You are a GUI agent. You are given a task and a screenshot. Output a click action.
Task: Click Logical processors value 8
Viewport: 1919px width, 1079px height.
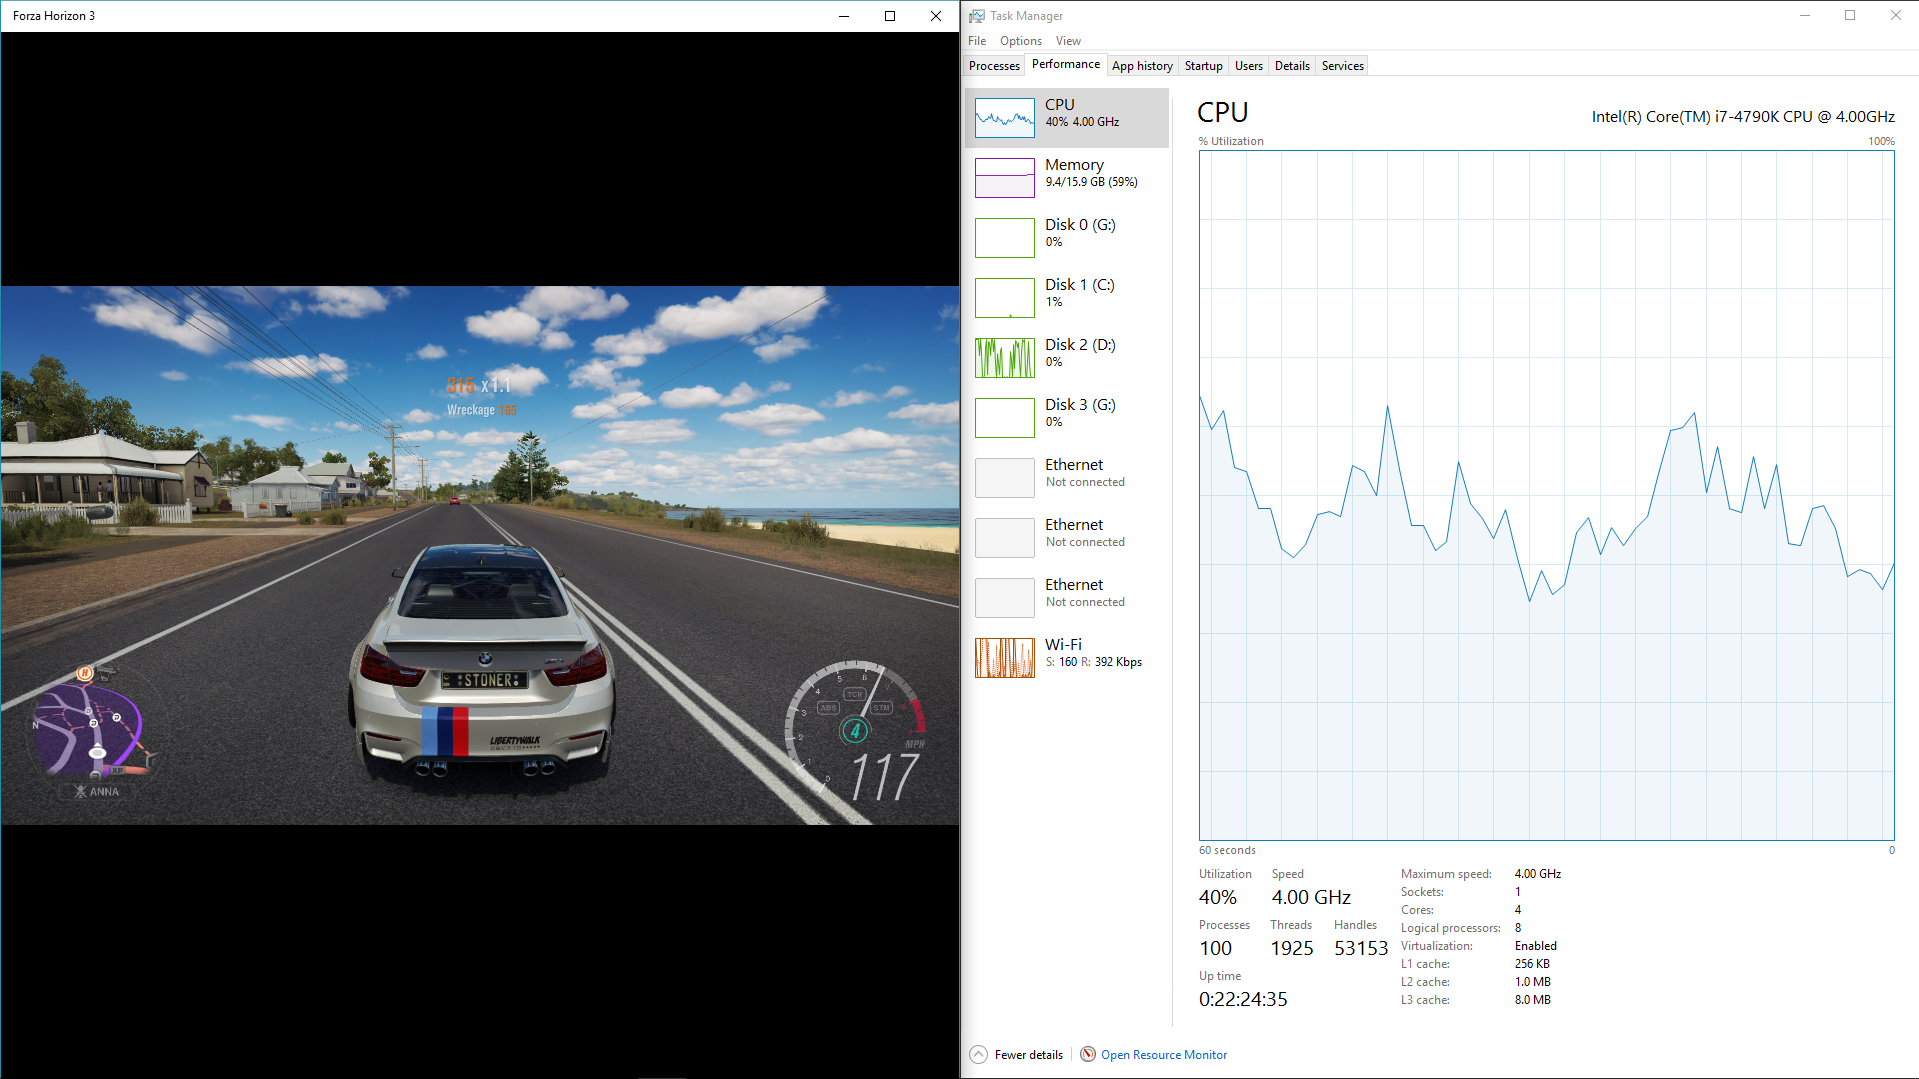(x=1518, y=928)
